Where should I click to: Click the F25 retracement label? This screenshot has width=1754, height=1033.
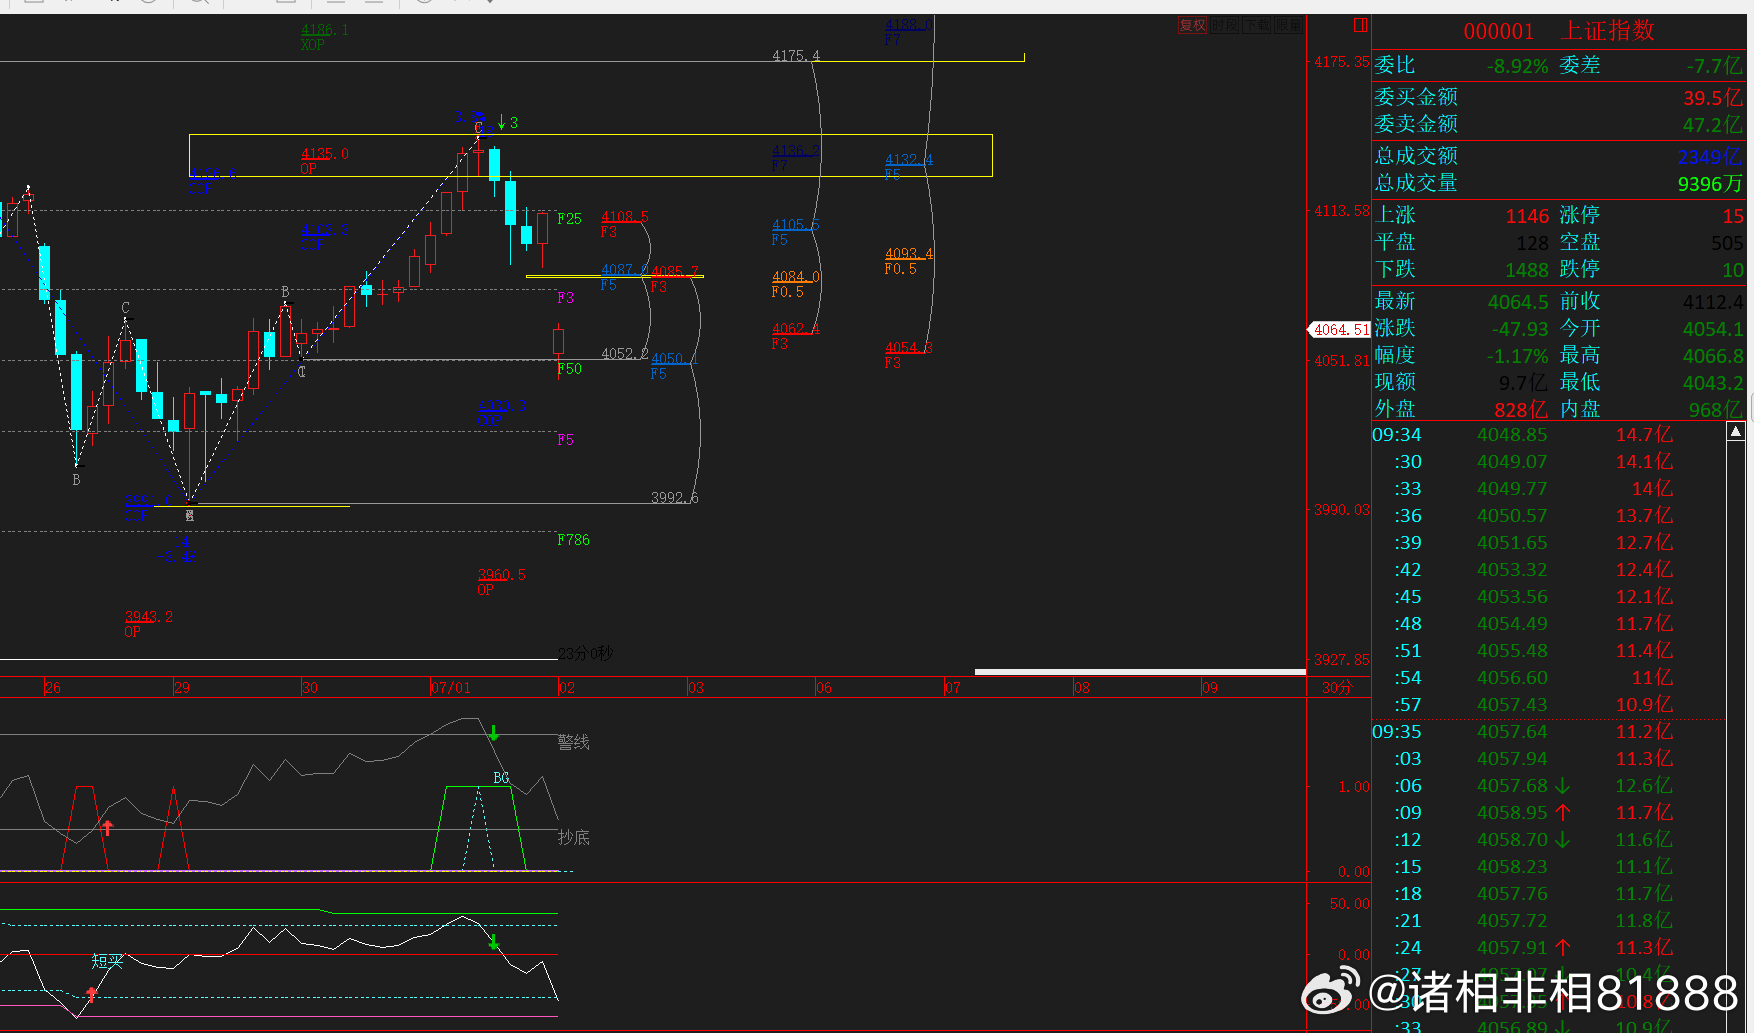569,219
